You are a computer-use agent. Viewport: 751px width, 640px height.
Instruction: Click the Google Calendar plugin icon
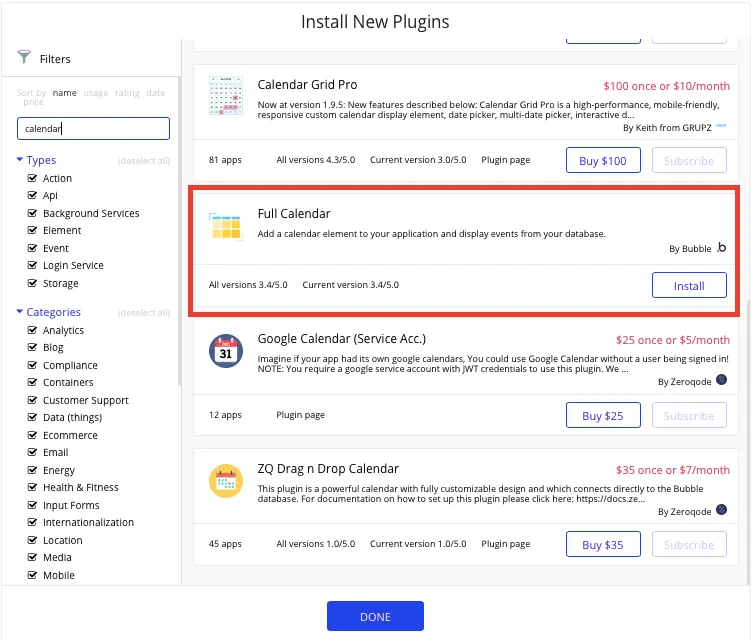coord(226,351)
